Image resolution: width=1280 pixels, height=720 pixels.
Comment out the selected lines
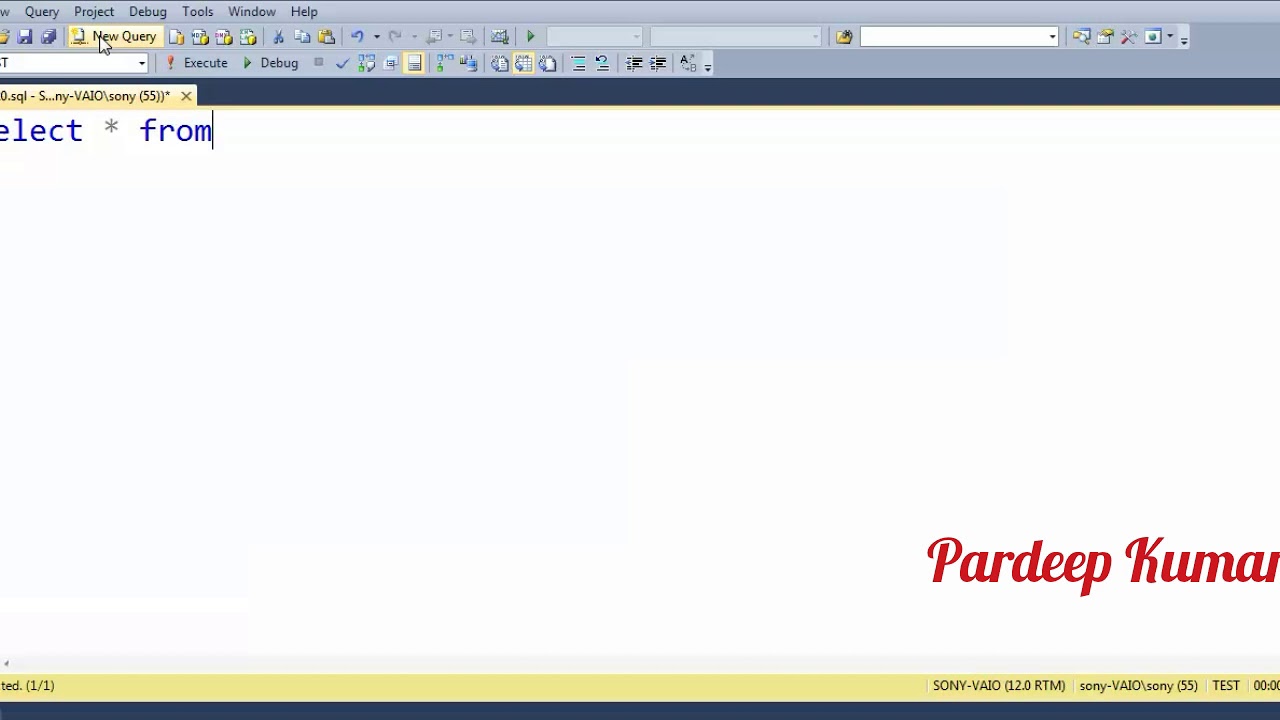click(x=578, y=63)
